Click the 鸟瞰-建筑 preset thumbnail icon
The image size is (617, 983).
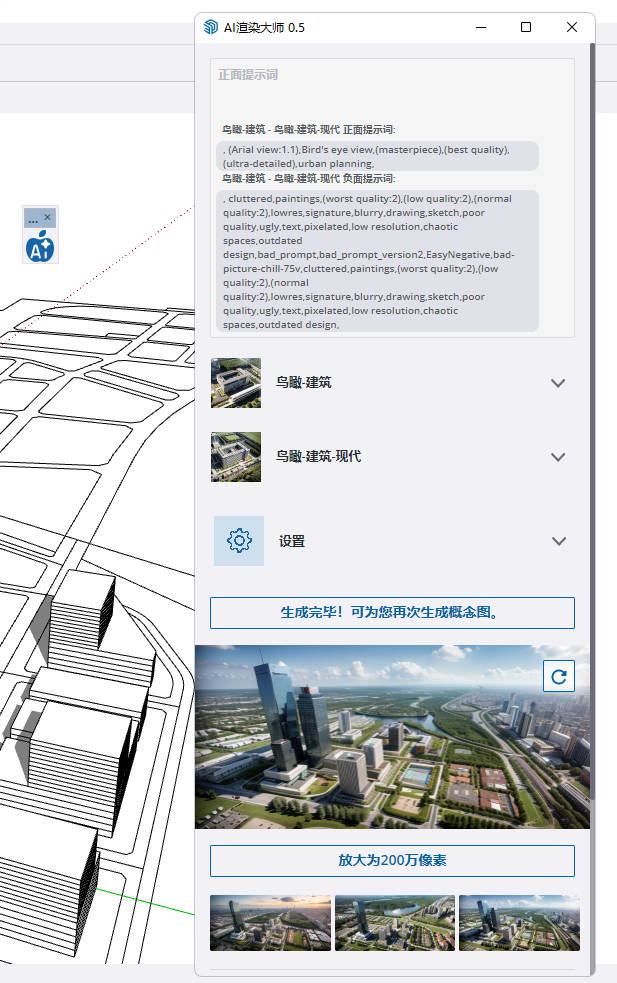click(x=236, y=383)
